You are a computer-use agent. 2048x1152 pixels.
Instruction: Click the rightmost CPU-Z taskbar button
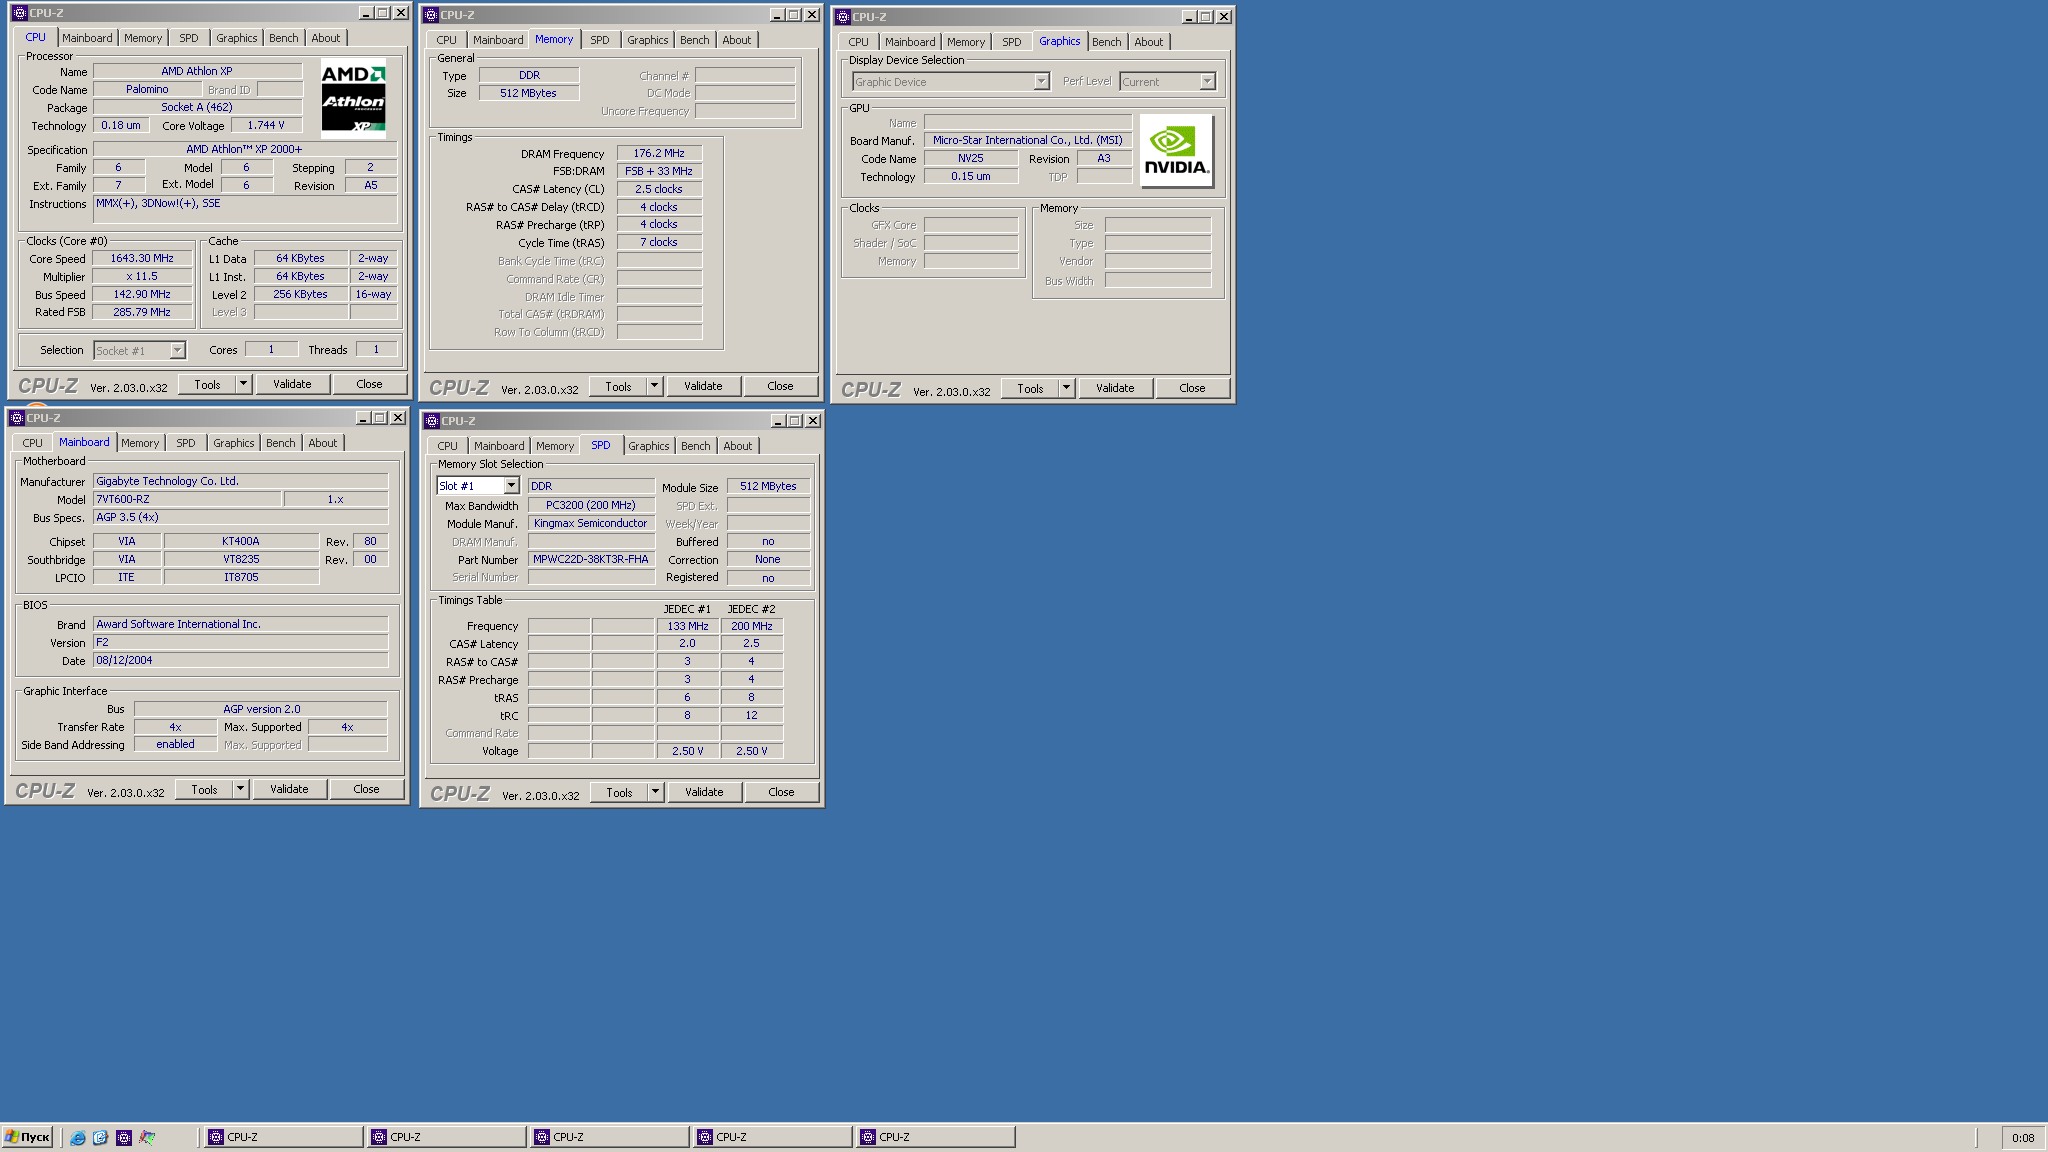coord(936,1137)
